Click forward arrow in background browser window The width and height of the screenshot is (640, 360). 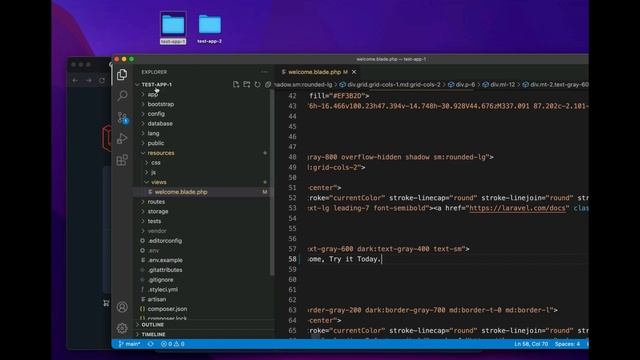point(88,80)
